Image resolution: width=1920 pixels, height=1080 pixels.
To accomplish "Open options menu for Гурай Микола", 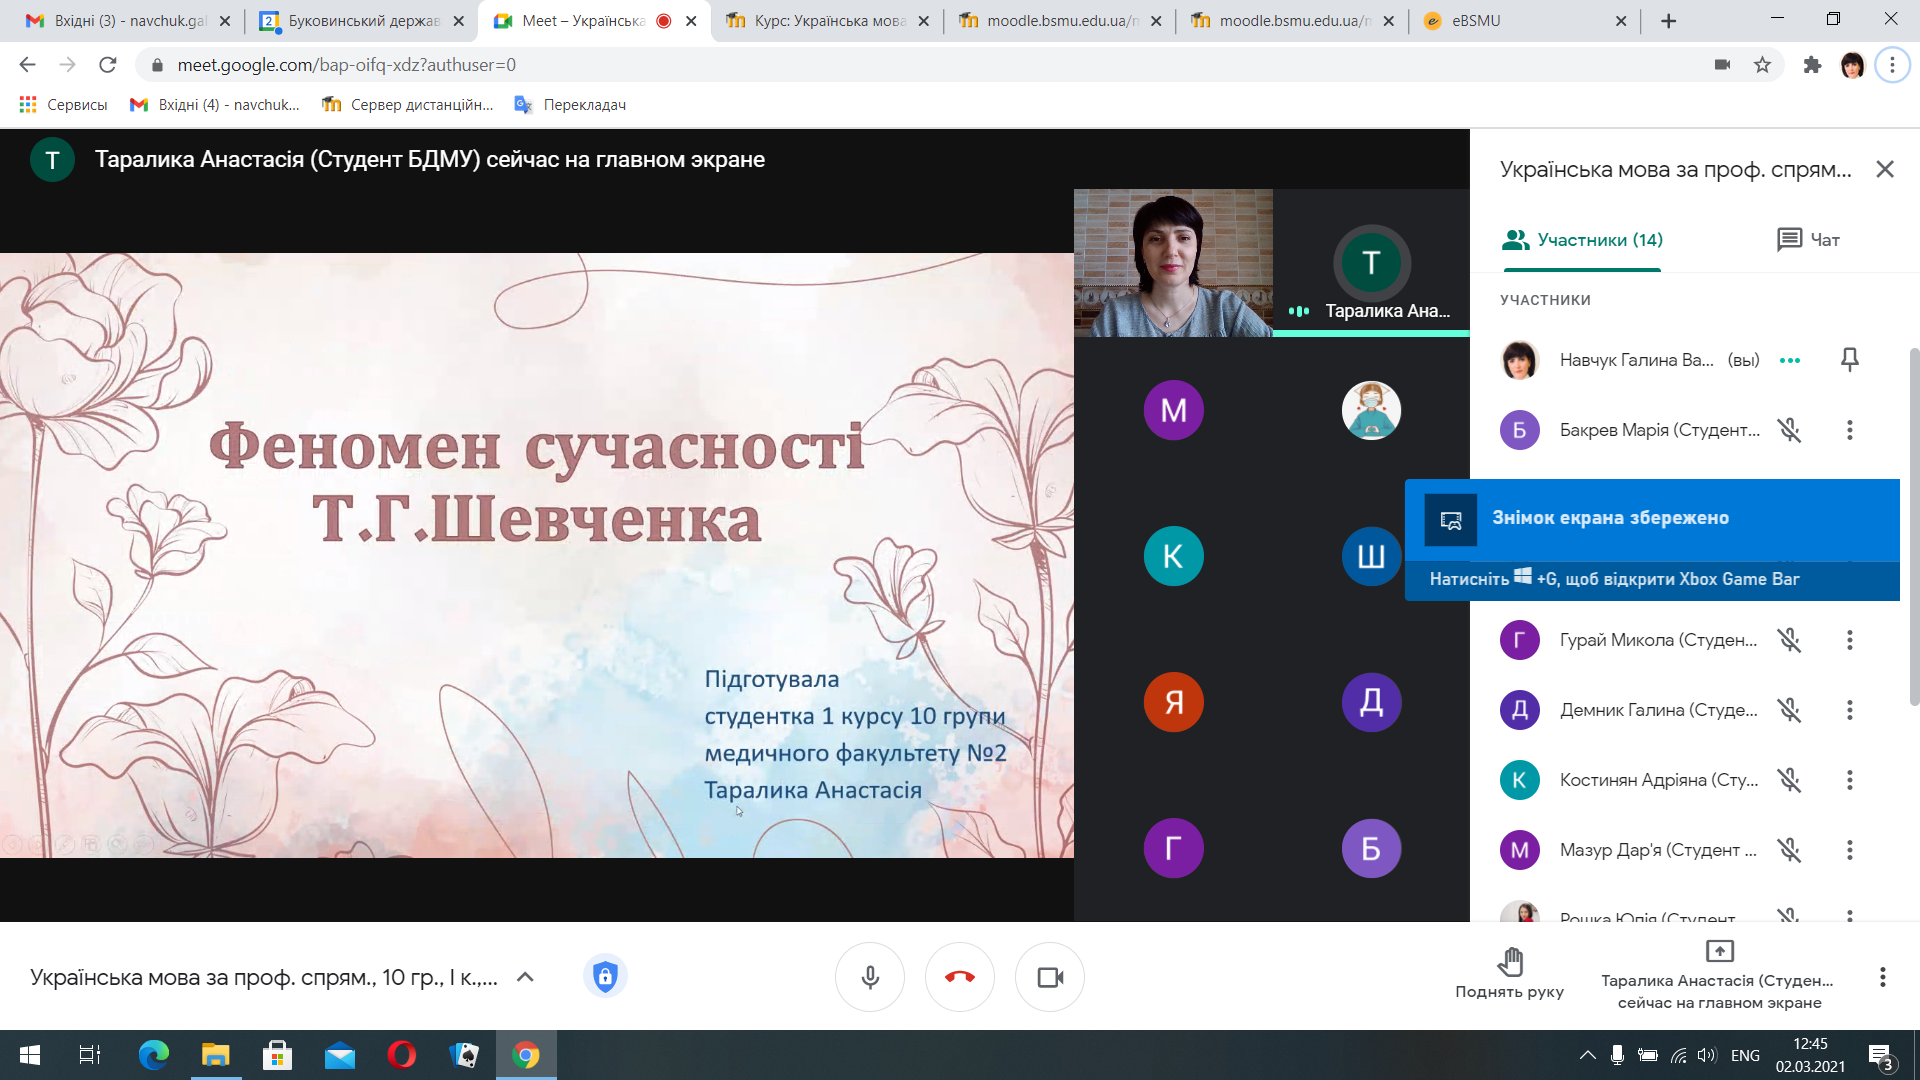I will (1849, 640).
